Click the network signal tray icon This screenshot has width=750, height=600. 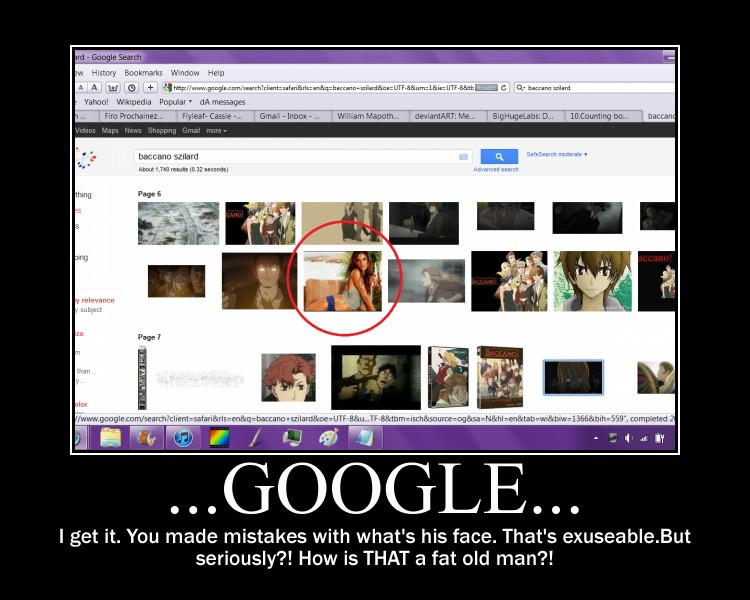click(x=644, y=438)
